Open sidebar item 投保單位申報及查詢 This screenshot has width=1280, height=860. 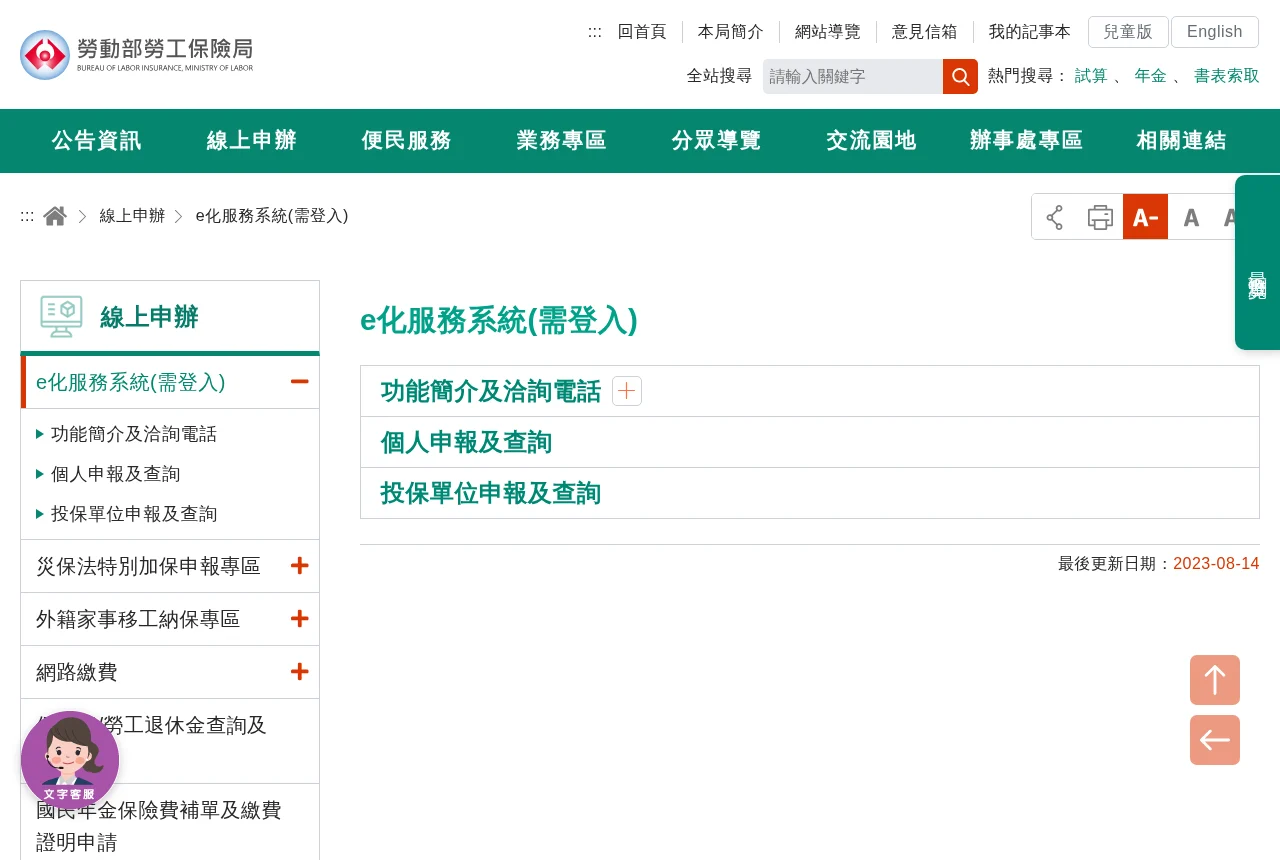(134, 514)
